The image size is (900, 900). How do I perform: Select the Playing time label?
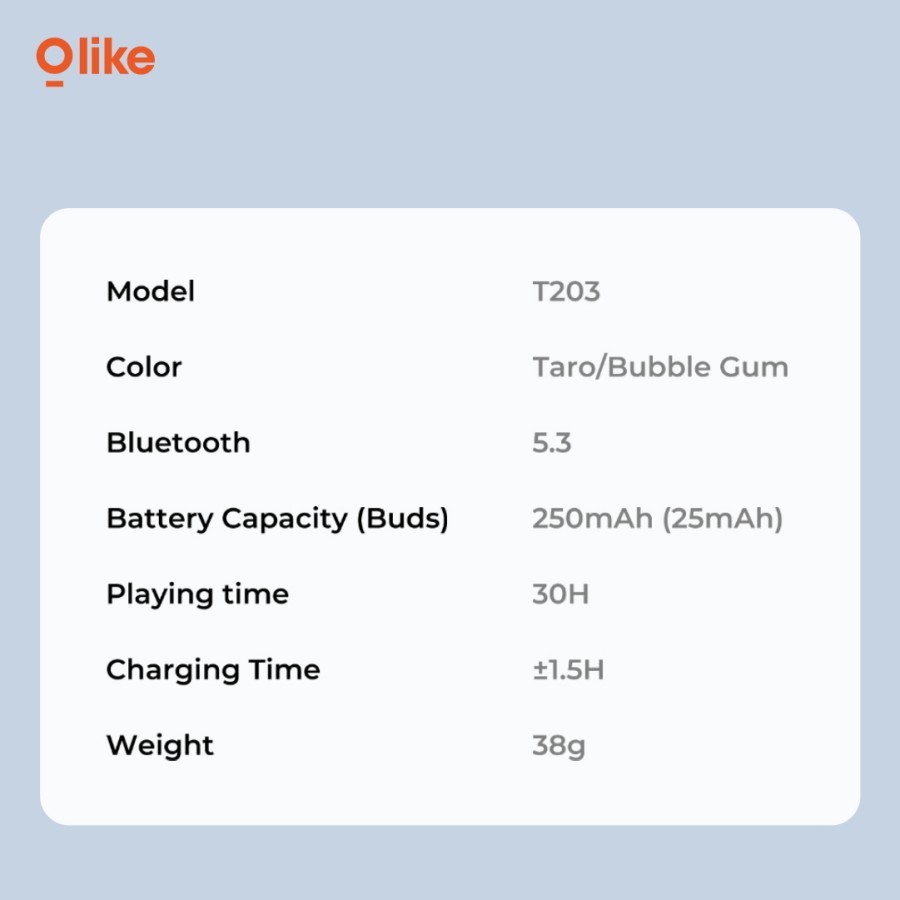click(x=197, y=594)
